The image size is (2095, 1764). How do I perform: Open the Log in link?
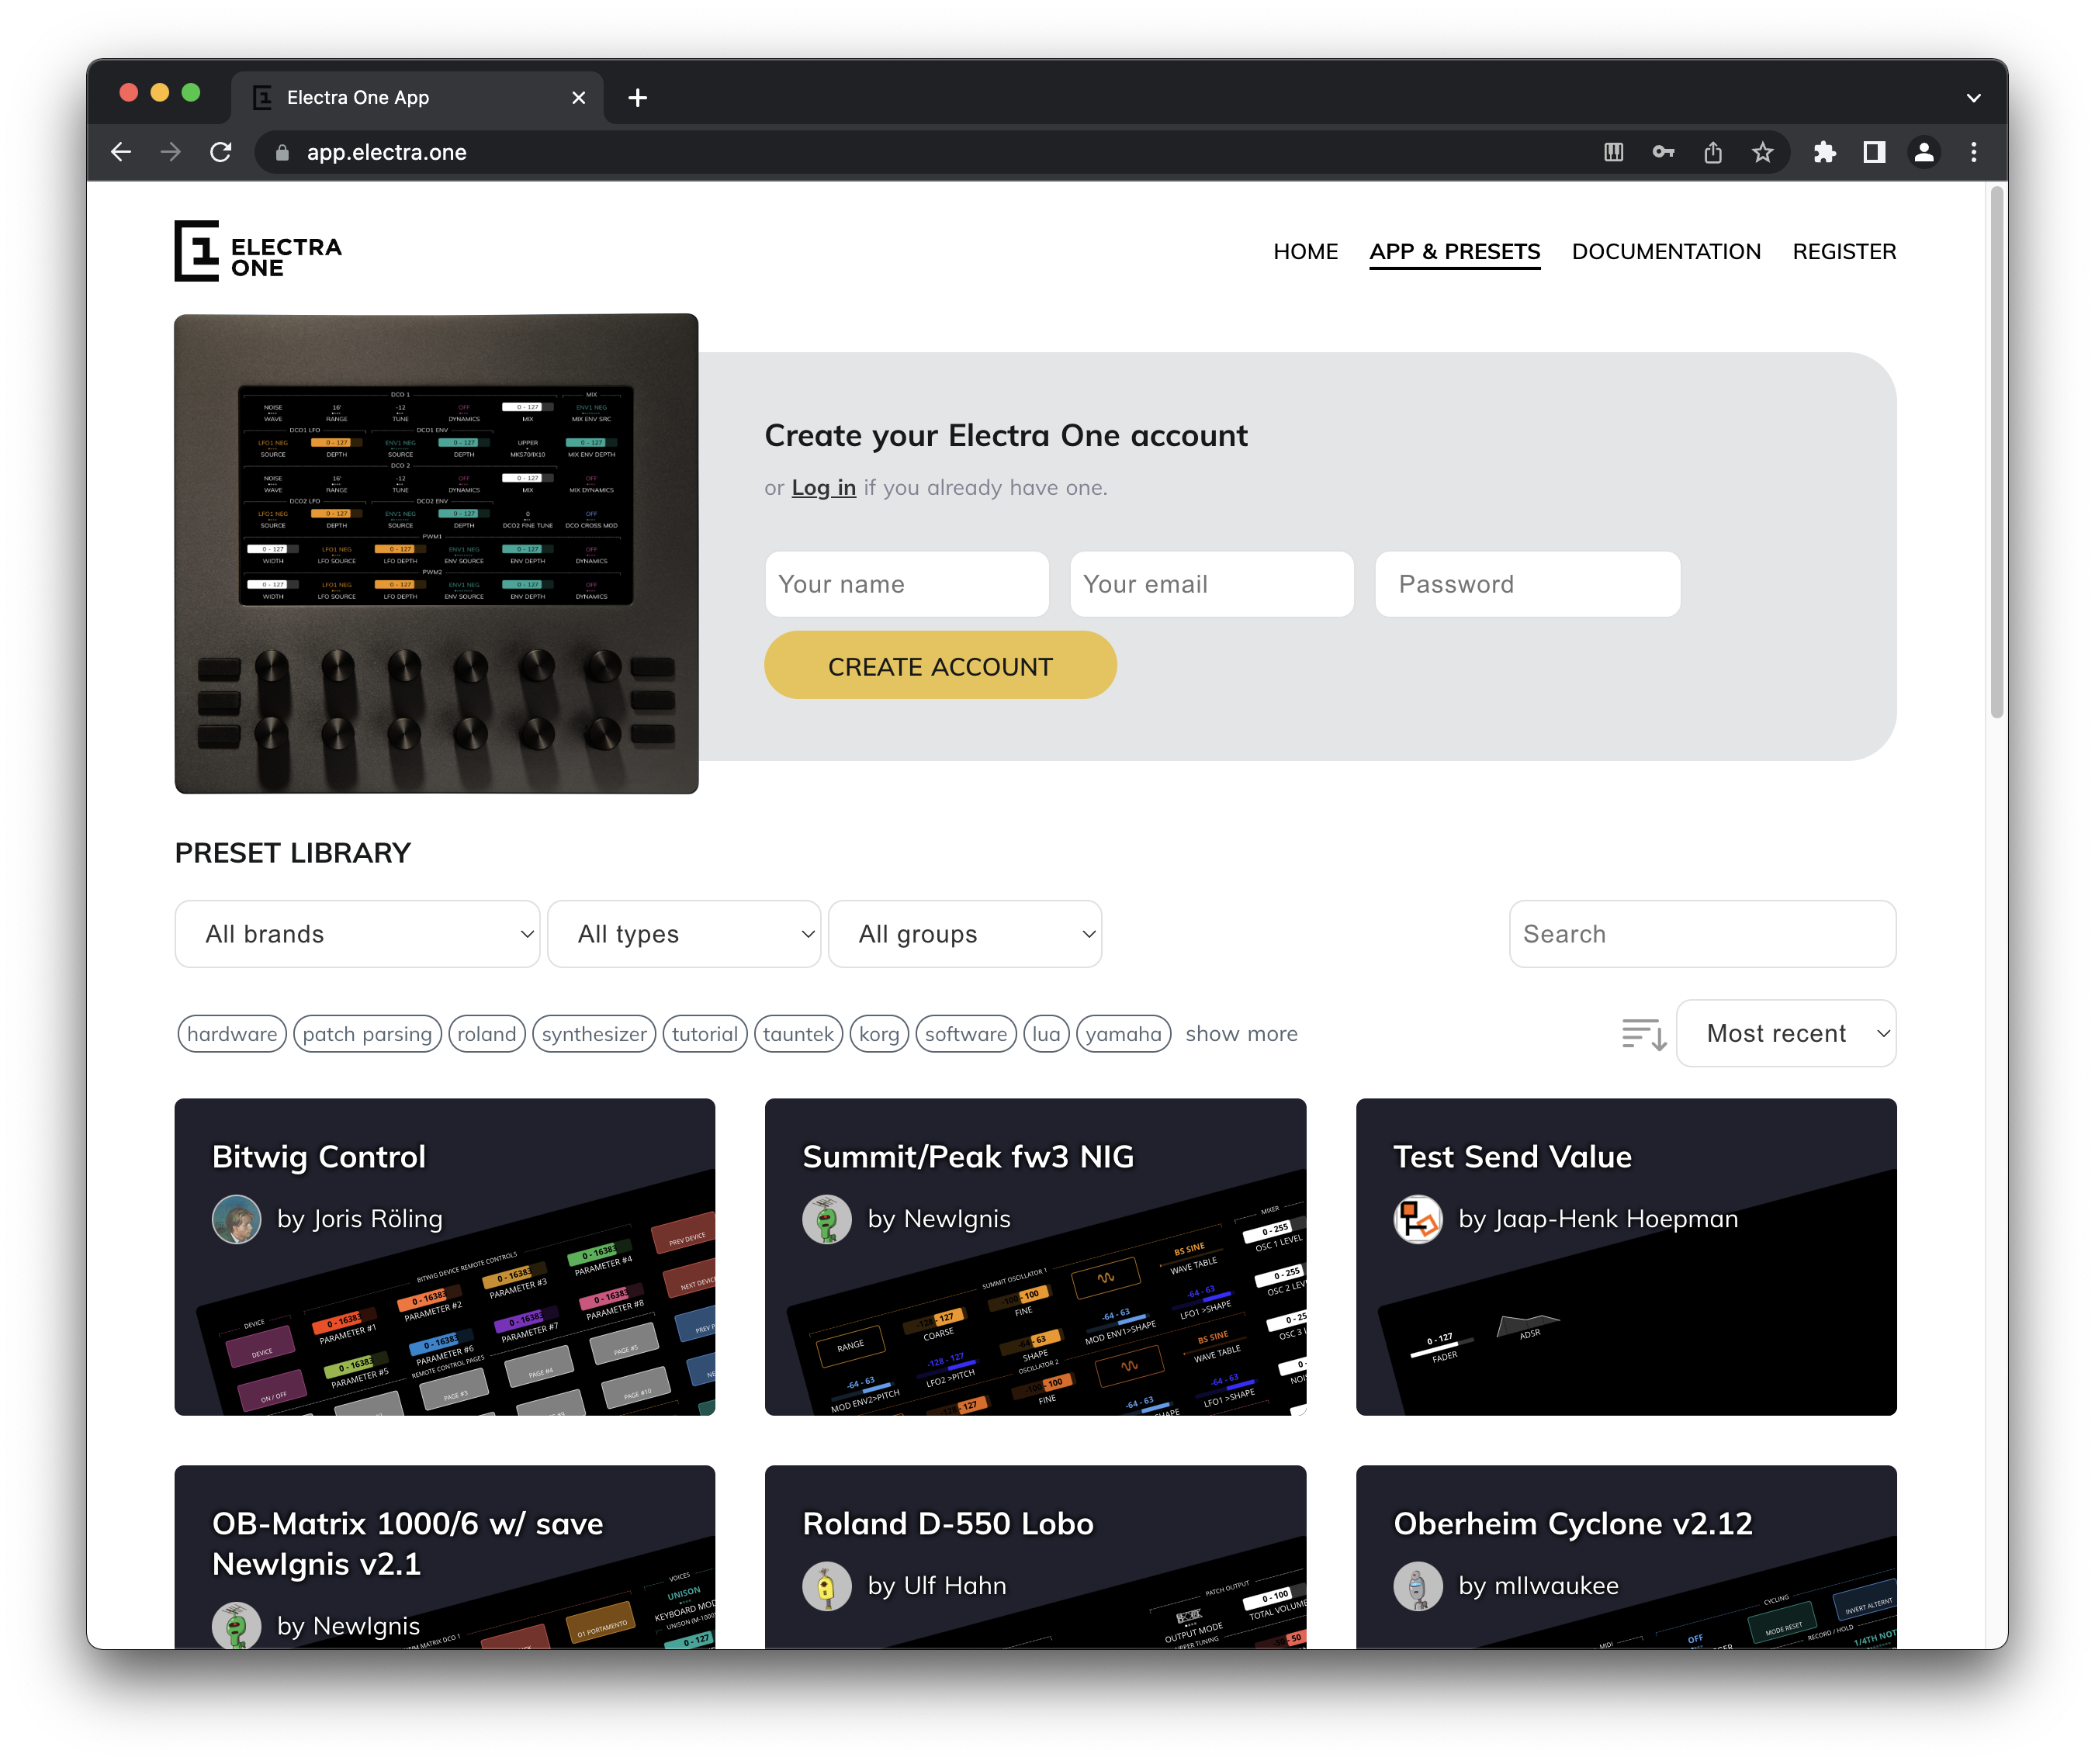[x=822, y=487]
